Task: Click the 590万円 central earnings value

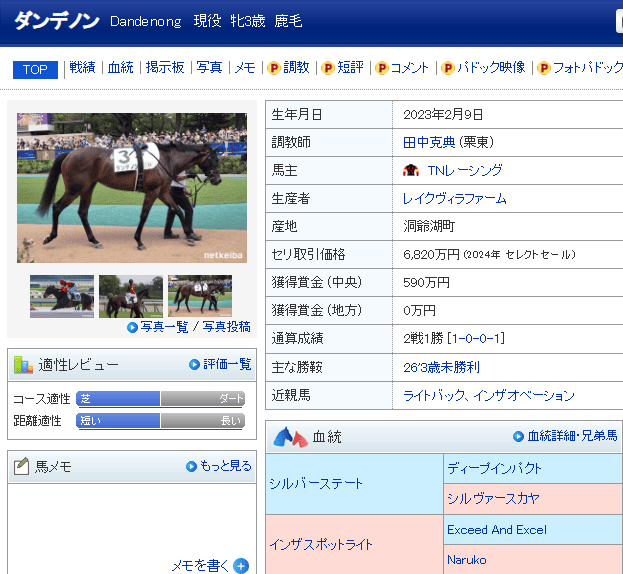Action: pyautogui.click(x=426, y=282)
